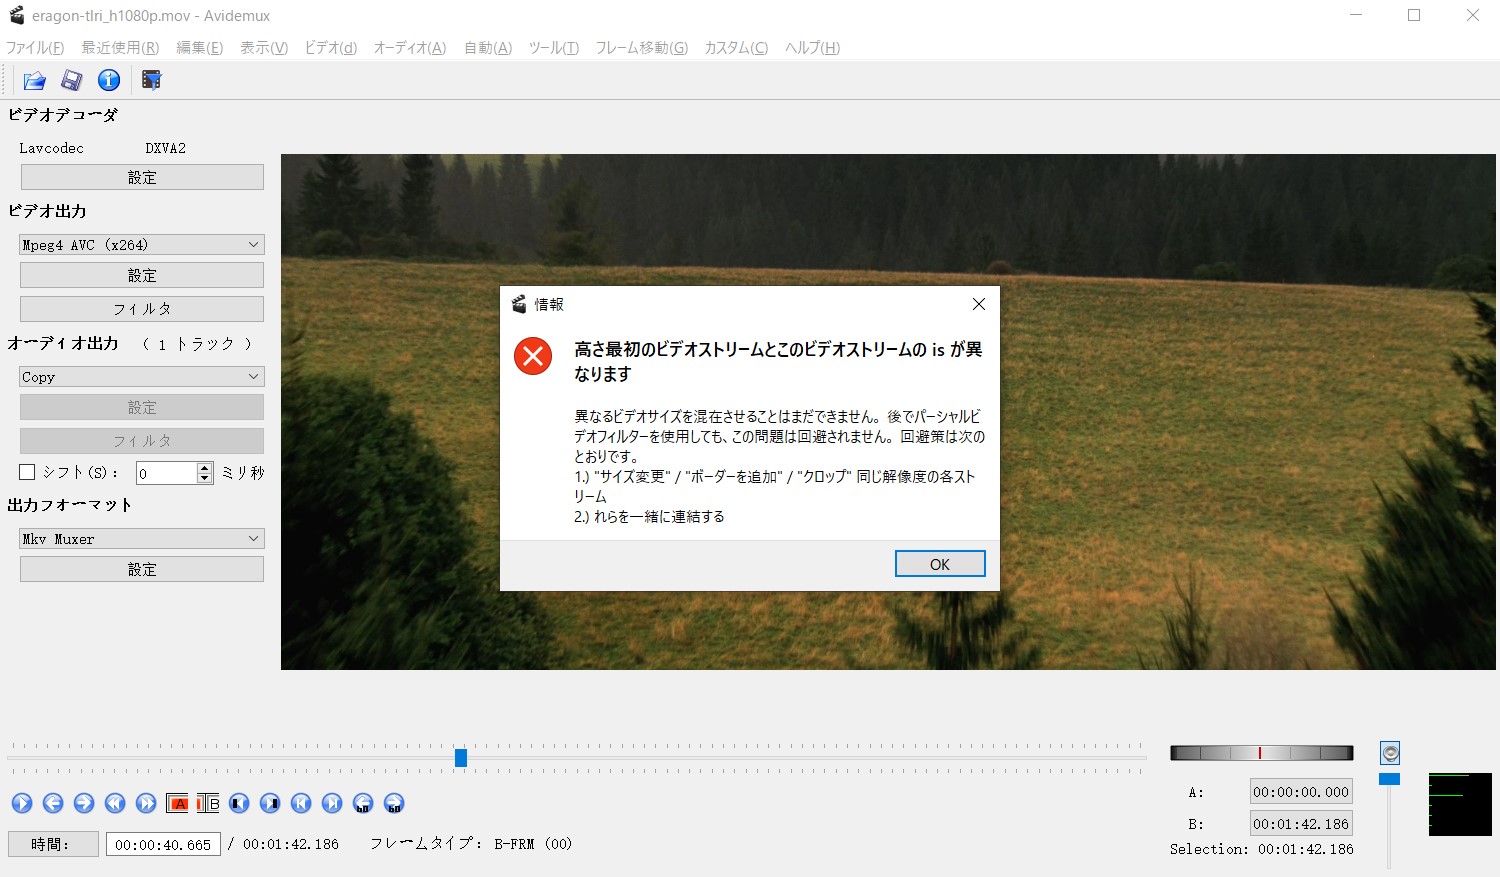Click the current time field 00:00:40.665
1500x877 pixels.
click(163, 844)
